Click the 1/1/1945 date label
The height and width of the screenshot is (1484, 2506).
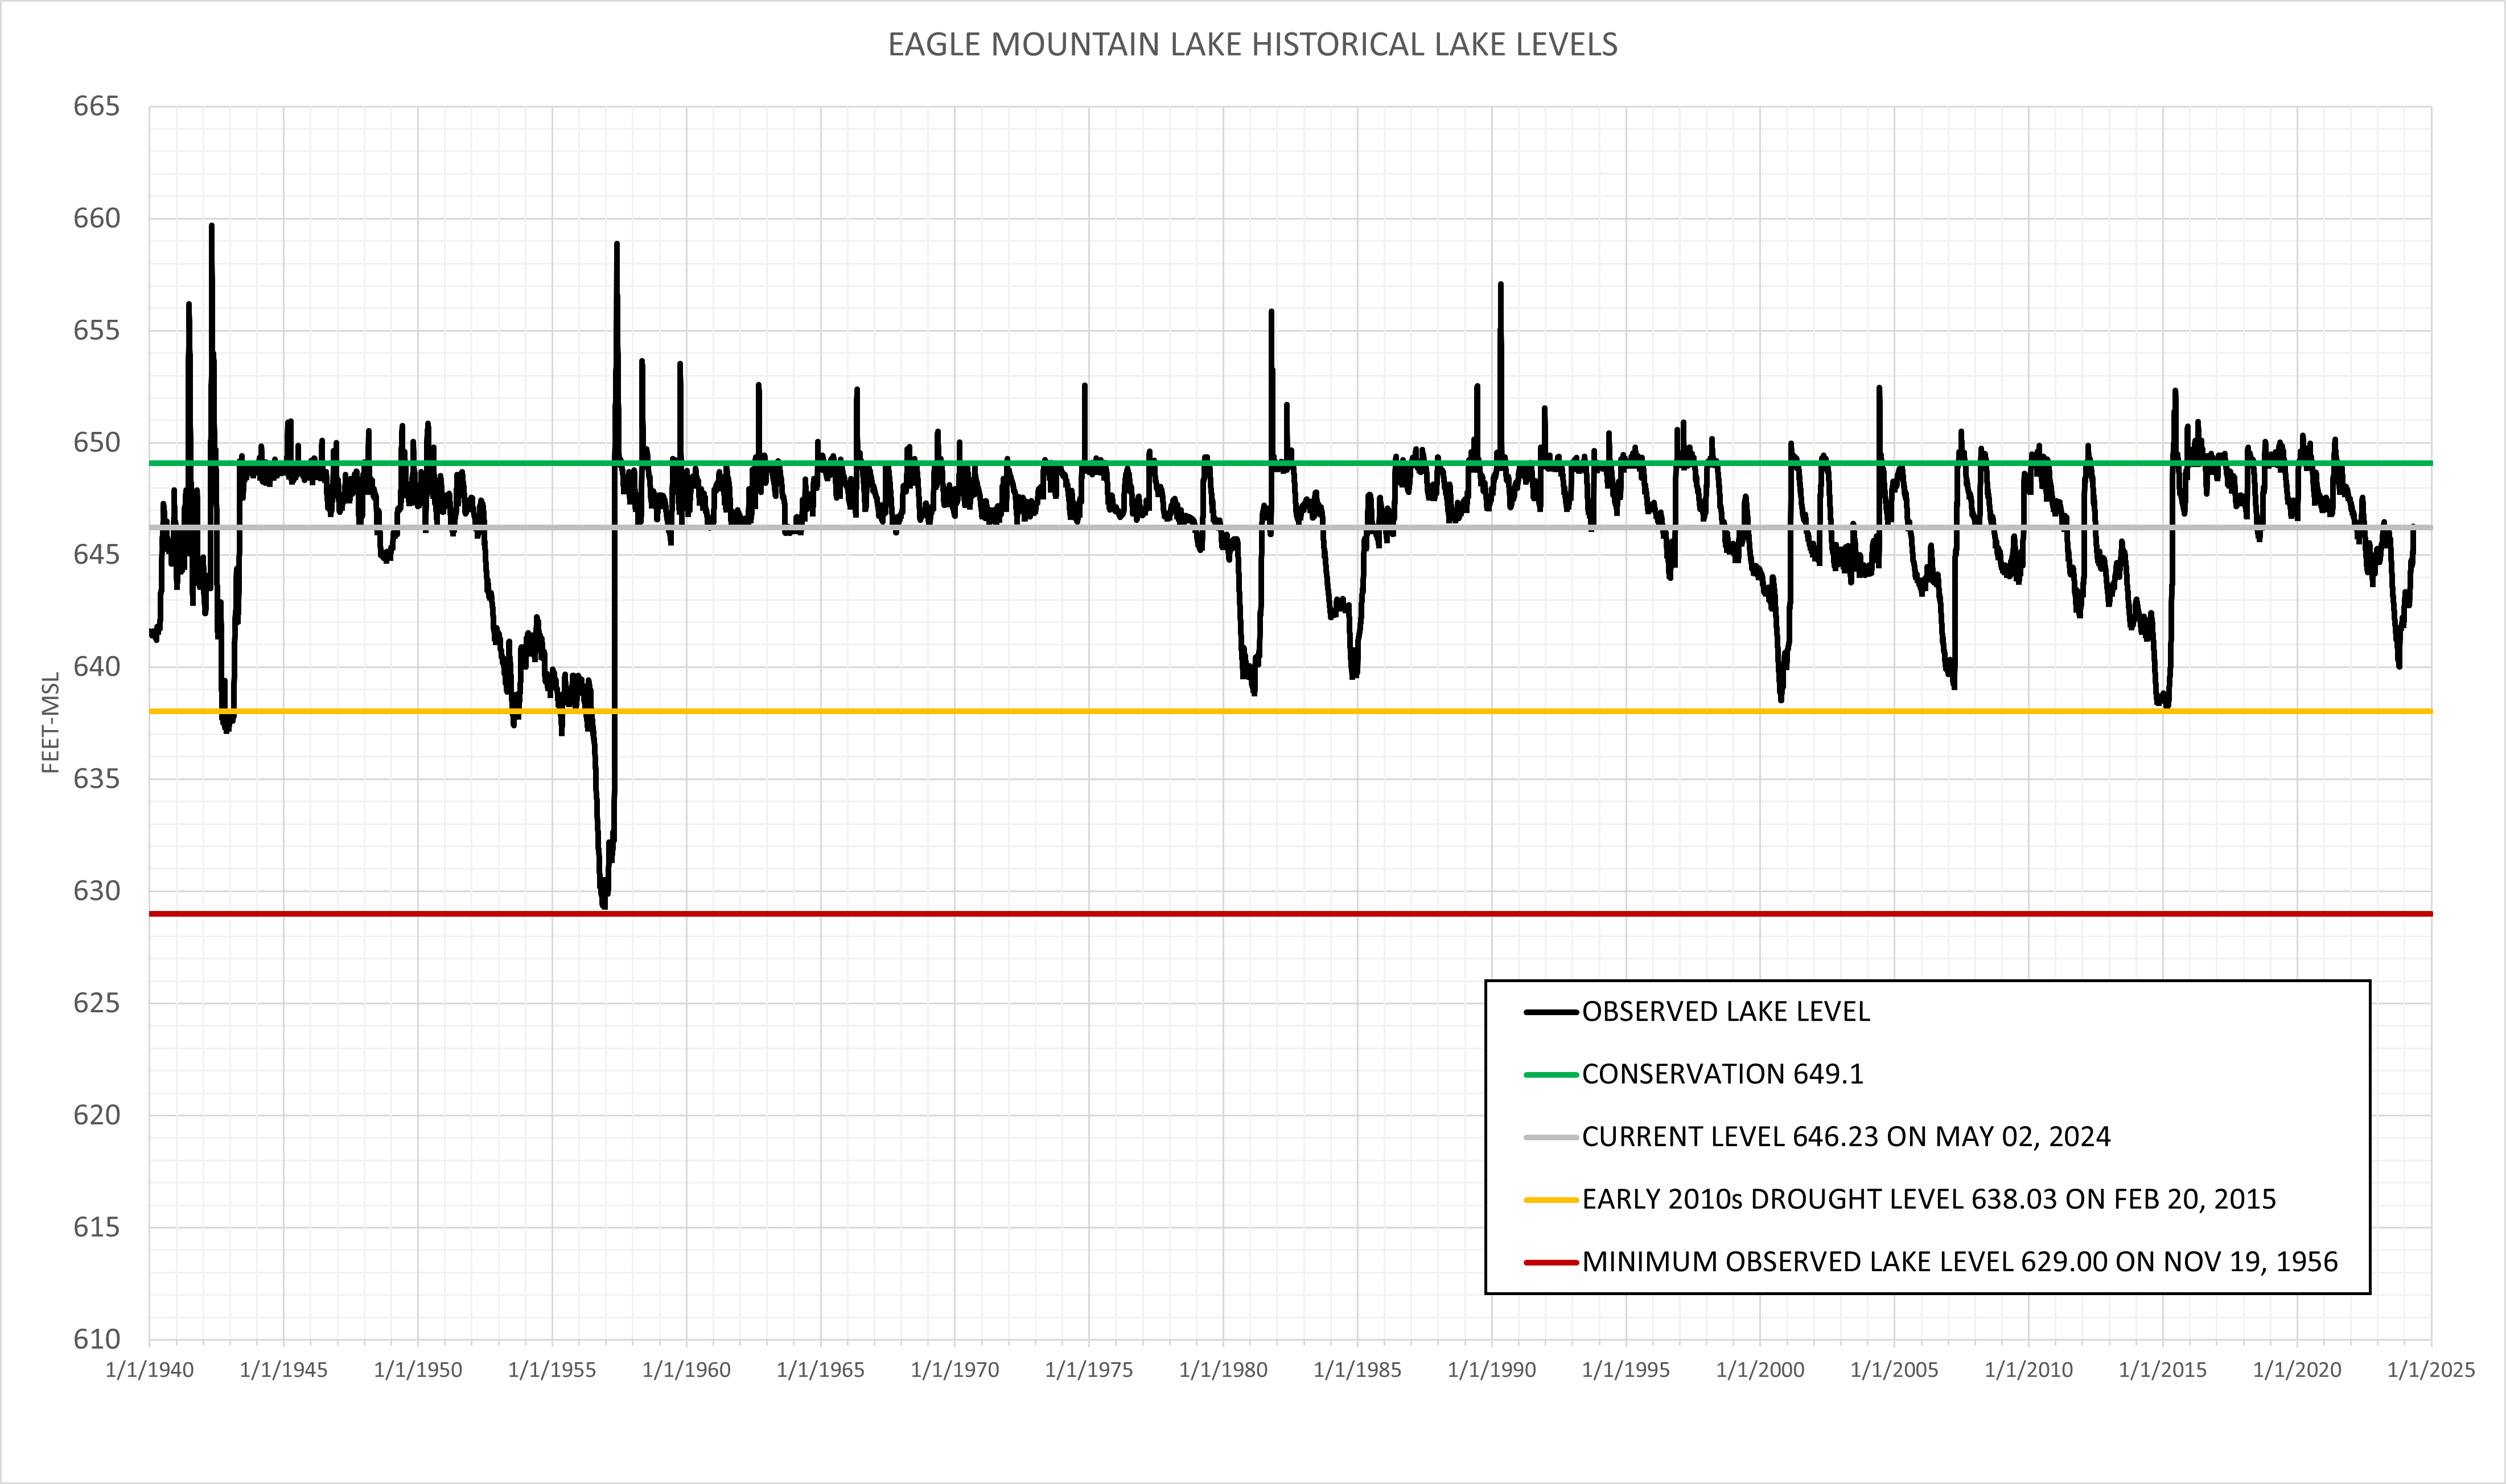284,1370
